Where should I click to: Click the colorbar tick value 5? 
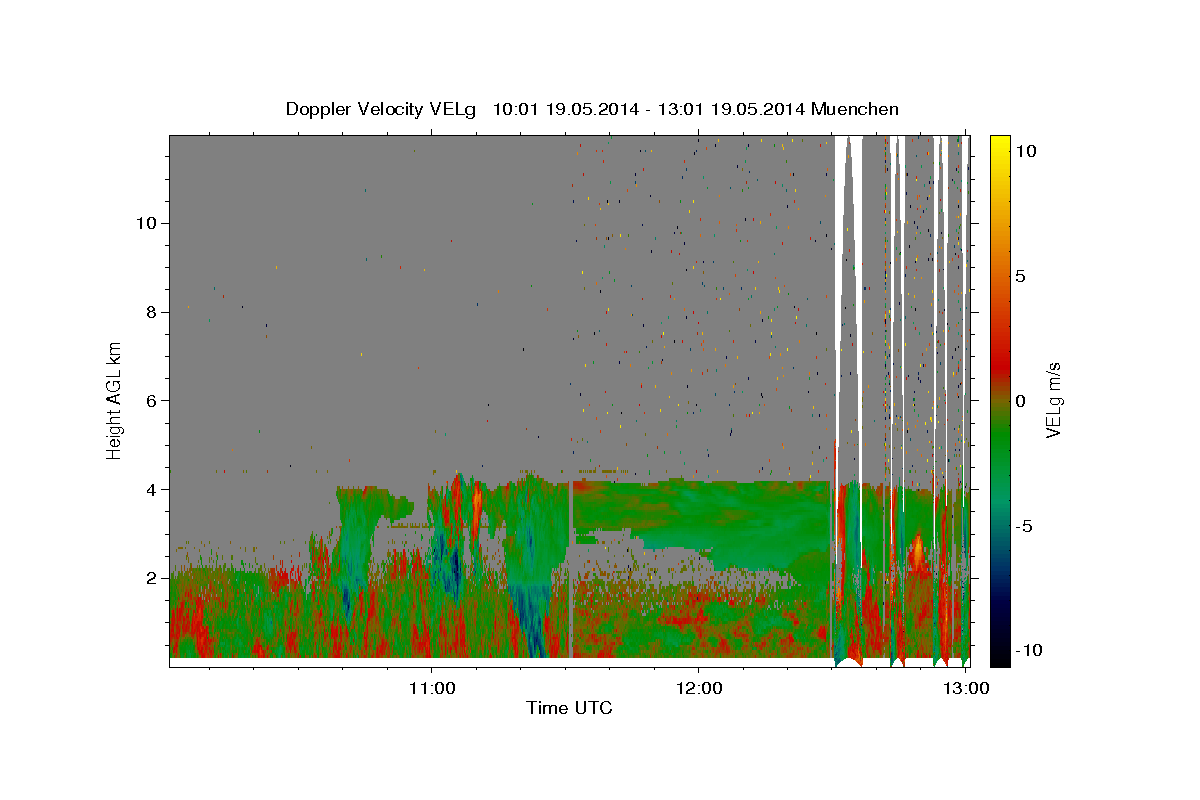(x=1020, y=276)
